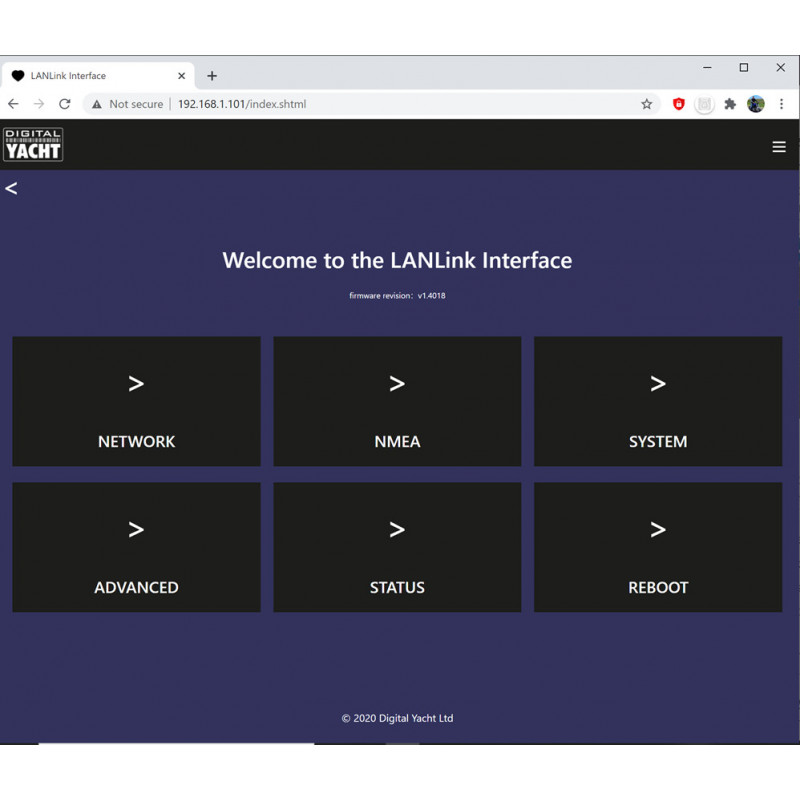Open the ADVANCED settings tile
This screenshot has height=800, width=800.
point(136,547)
